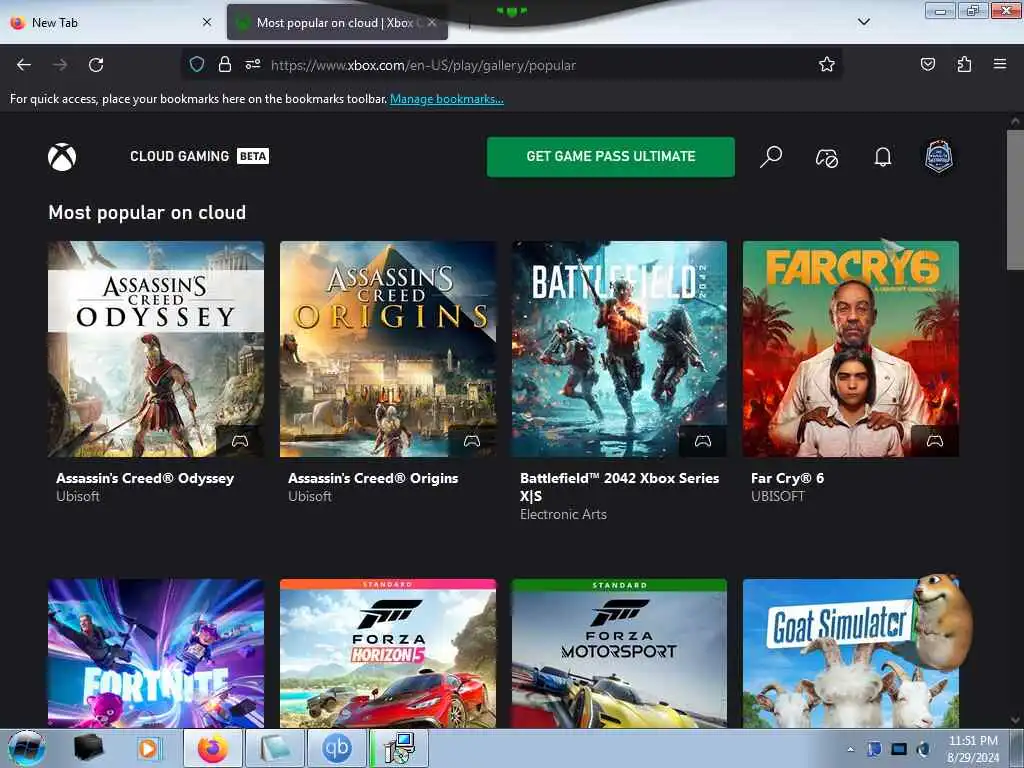Click the Get Game Pass Ultimate button
The width and height of the screenshot is (1024, 768).
coord(611,157)
